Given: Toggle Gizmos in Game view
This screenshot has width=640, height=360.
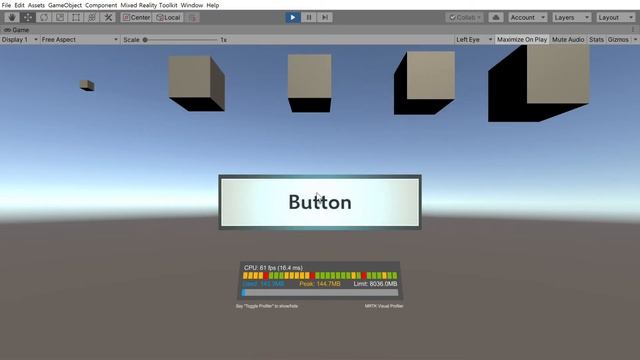Looking at the screenshot, I should 618,40.
